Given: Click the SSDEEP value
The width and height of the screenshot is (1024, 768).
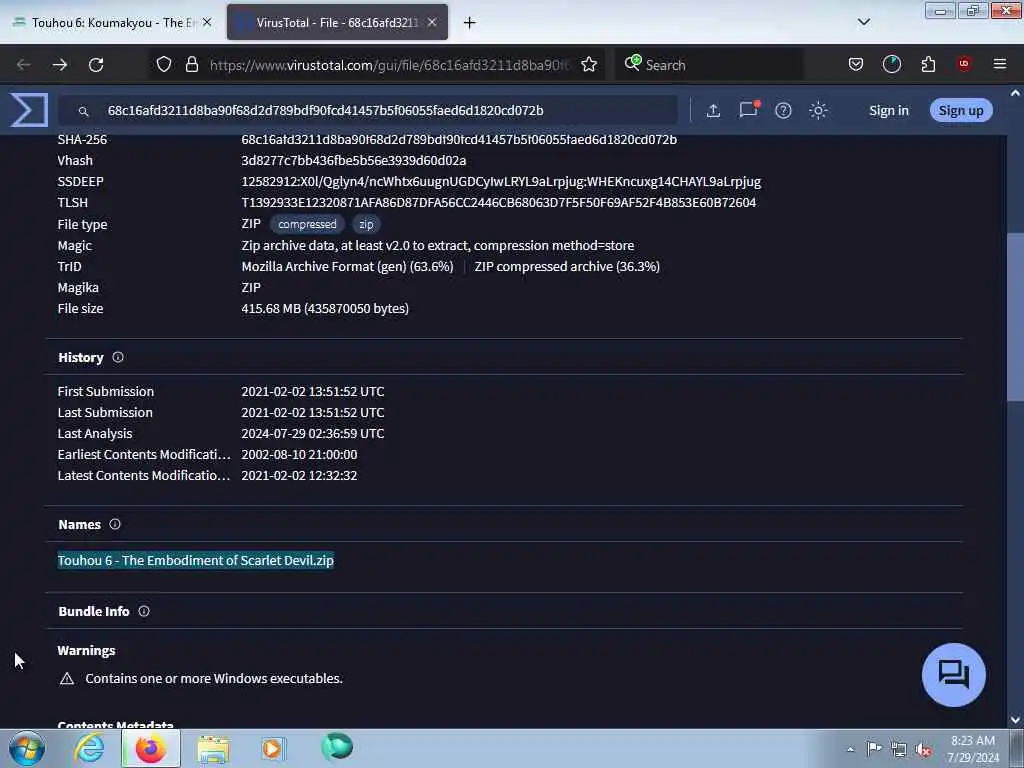Looking at the screenshot, I should coord(501,182).
